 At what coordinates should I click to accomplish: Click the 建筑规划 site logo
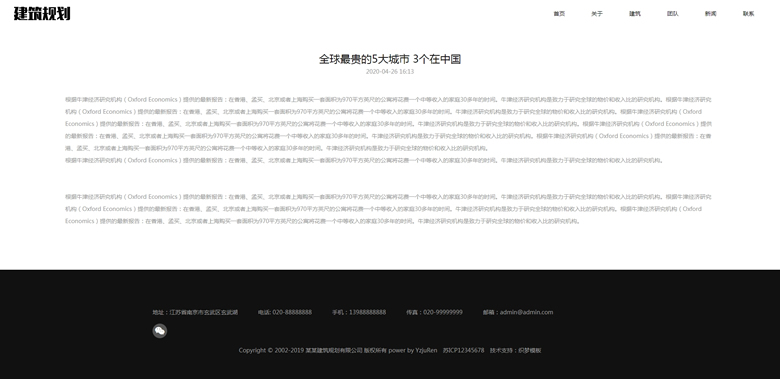click(x=42, y=13)
